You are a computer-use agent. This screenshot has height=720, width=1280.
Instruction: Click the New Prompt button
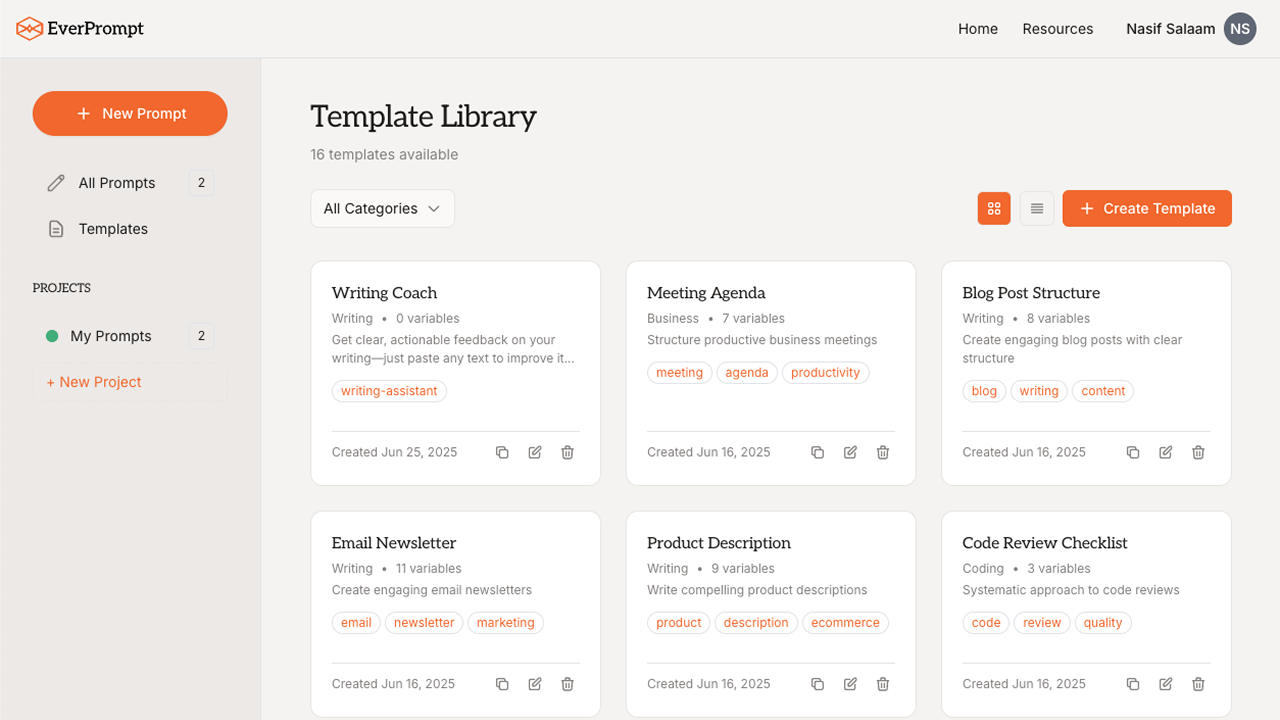129,113
